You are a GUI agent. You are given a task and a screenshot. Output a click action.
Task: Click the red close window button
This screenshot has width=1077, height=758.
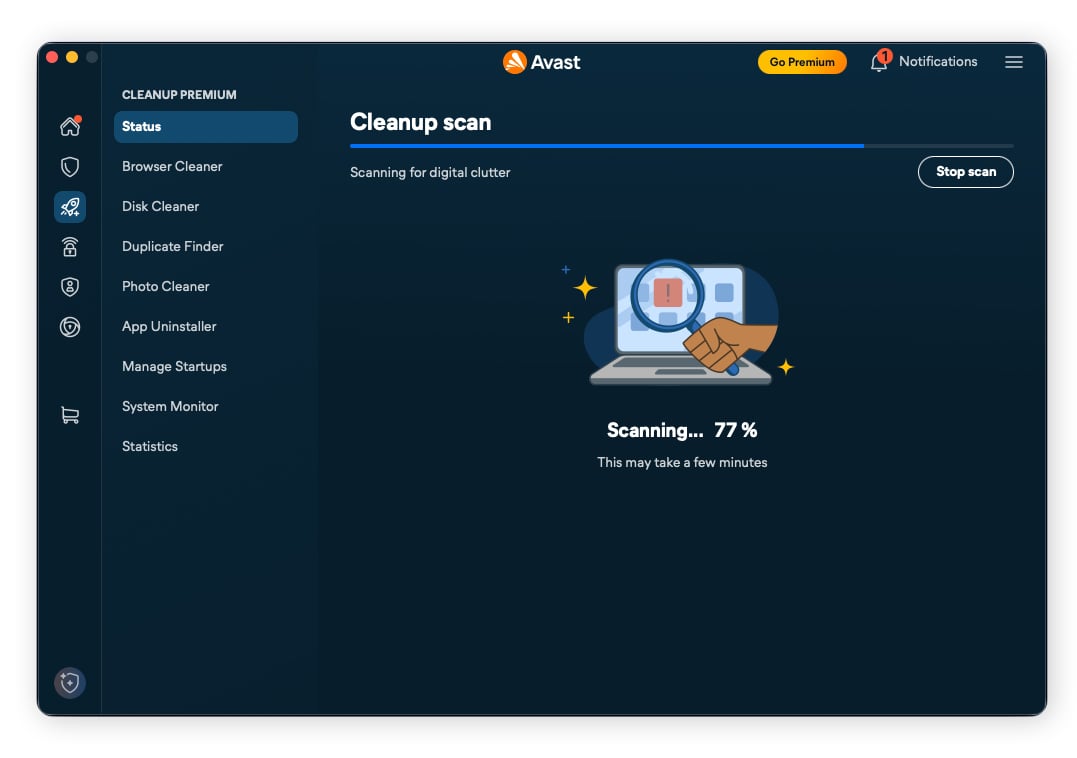click(52, 57)
